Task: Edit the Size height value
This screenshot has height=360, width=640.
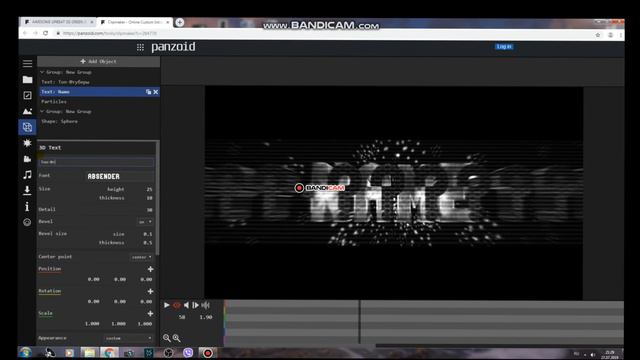Action: 149,189
